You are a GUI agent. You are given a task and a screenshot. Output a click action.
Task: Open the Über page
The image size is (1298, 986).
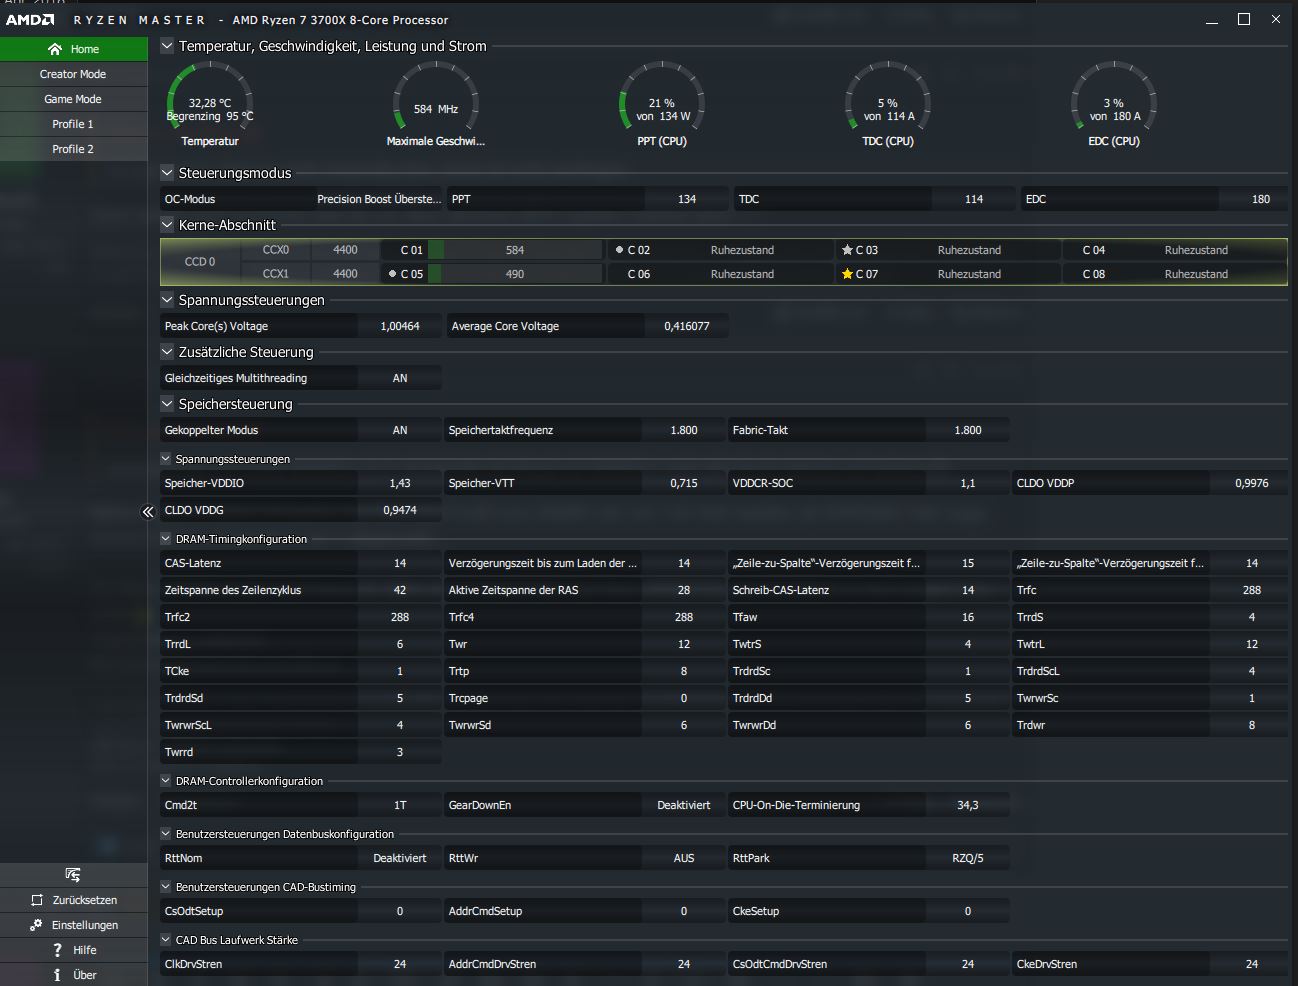click(74, 975)
